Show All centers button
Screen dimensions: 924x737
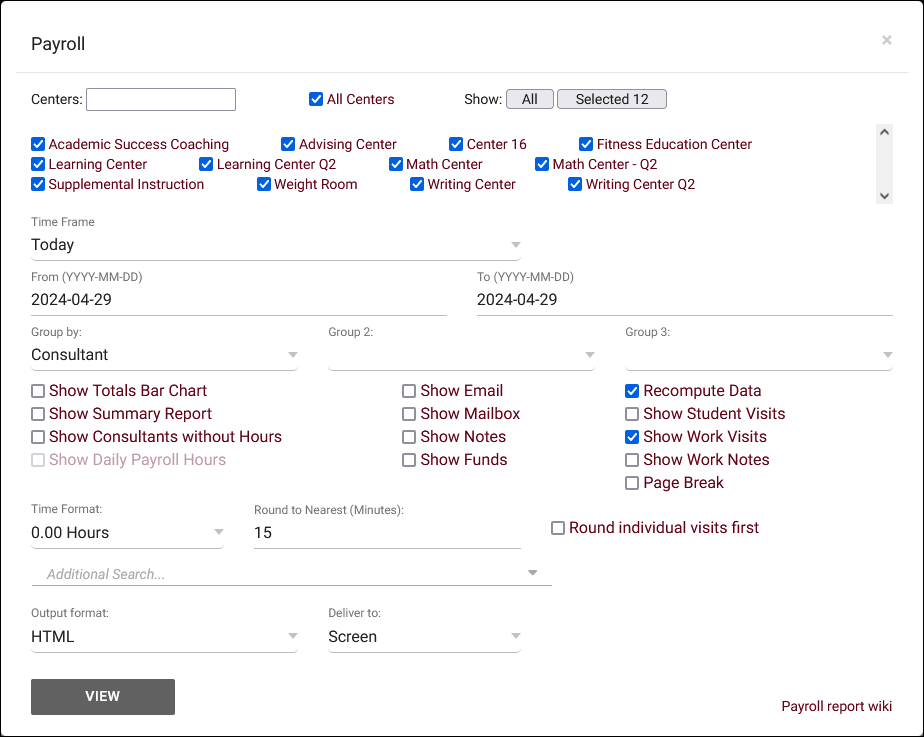530,99
